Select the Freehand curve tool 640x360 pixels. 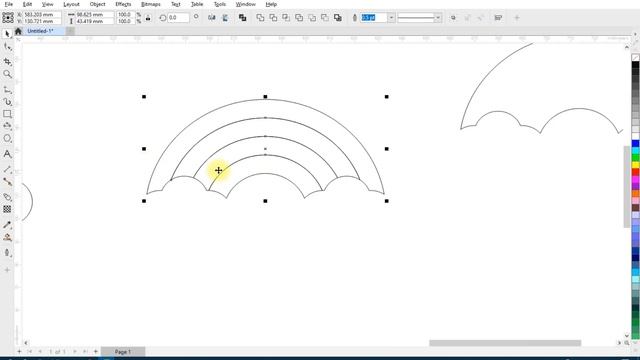click(7, 89)
